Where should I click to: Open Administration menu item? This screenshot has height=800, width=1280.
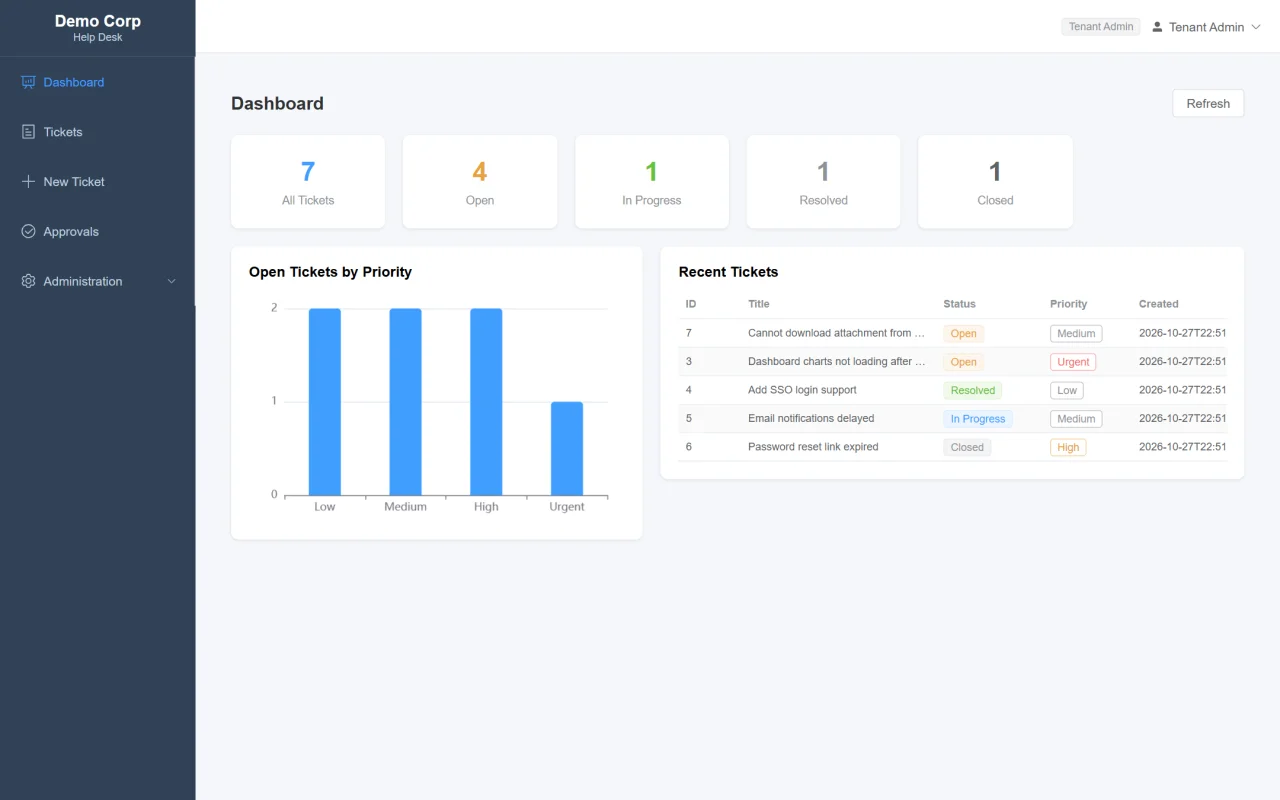click(x=97, y=281)
